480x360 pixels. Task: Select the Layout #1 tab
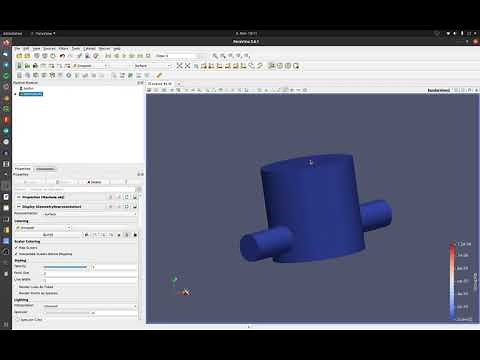coord(160,84)
